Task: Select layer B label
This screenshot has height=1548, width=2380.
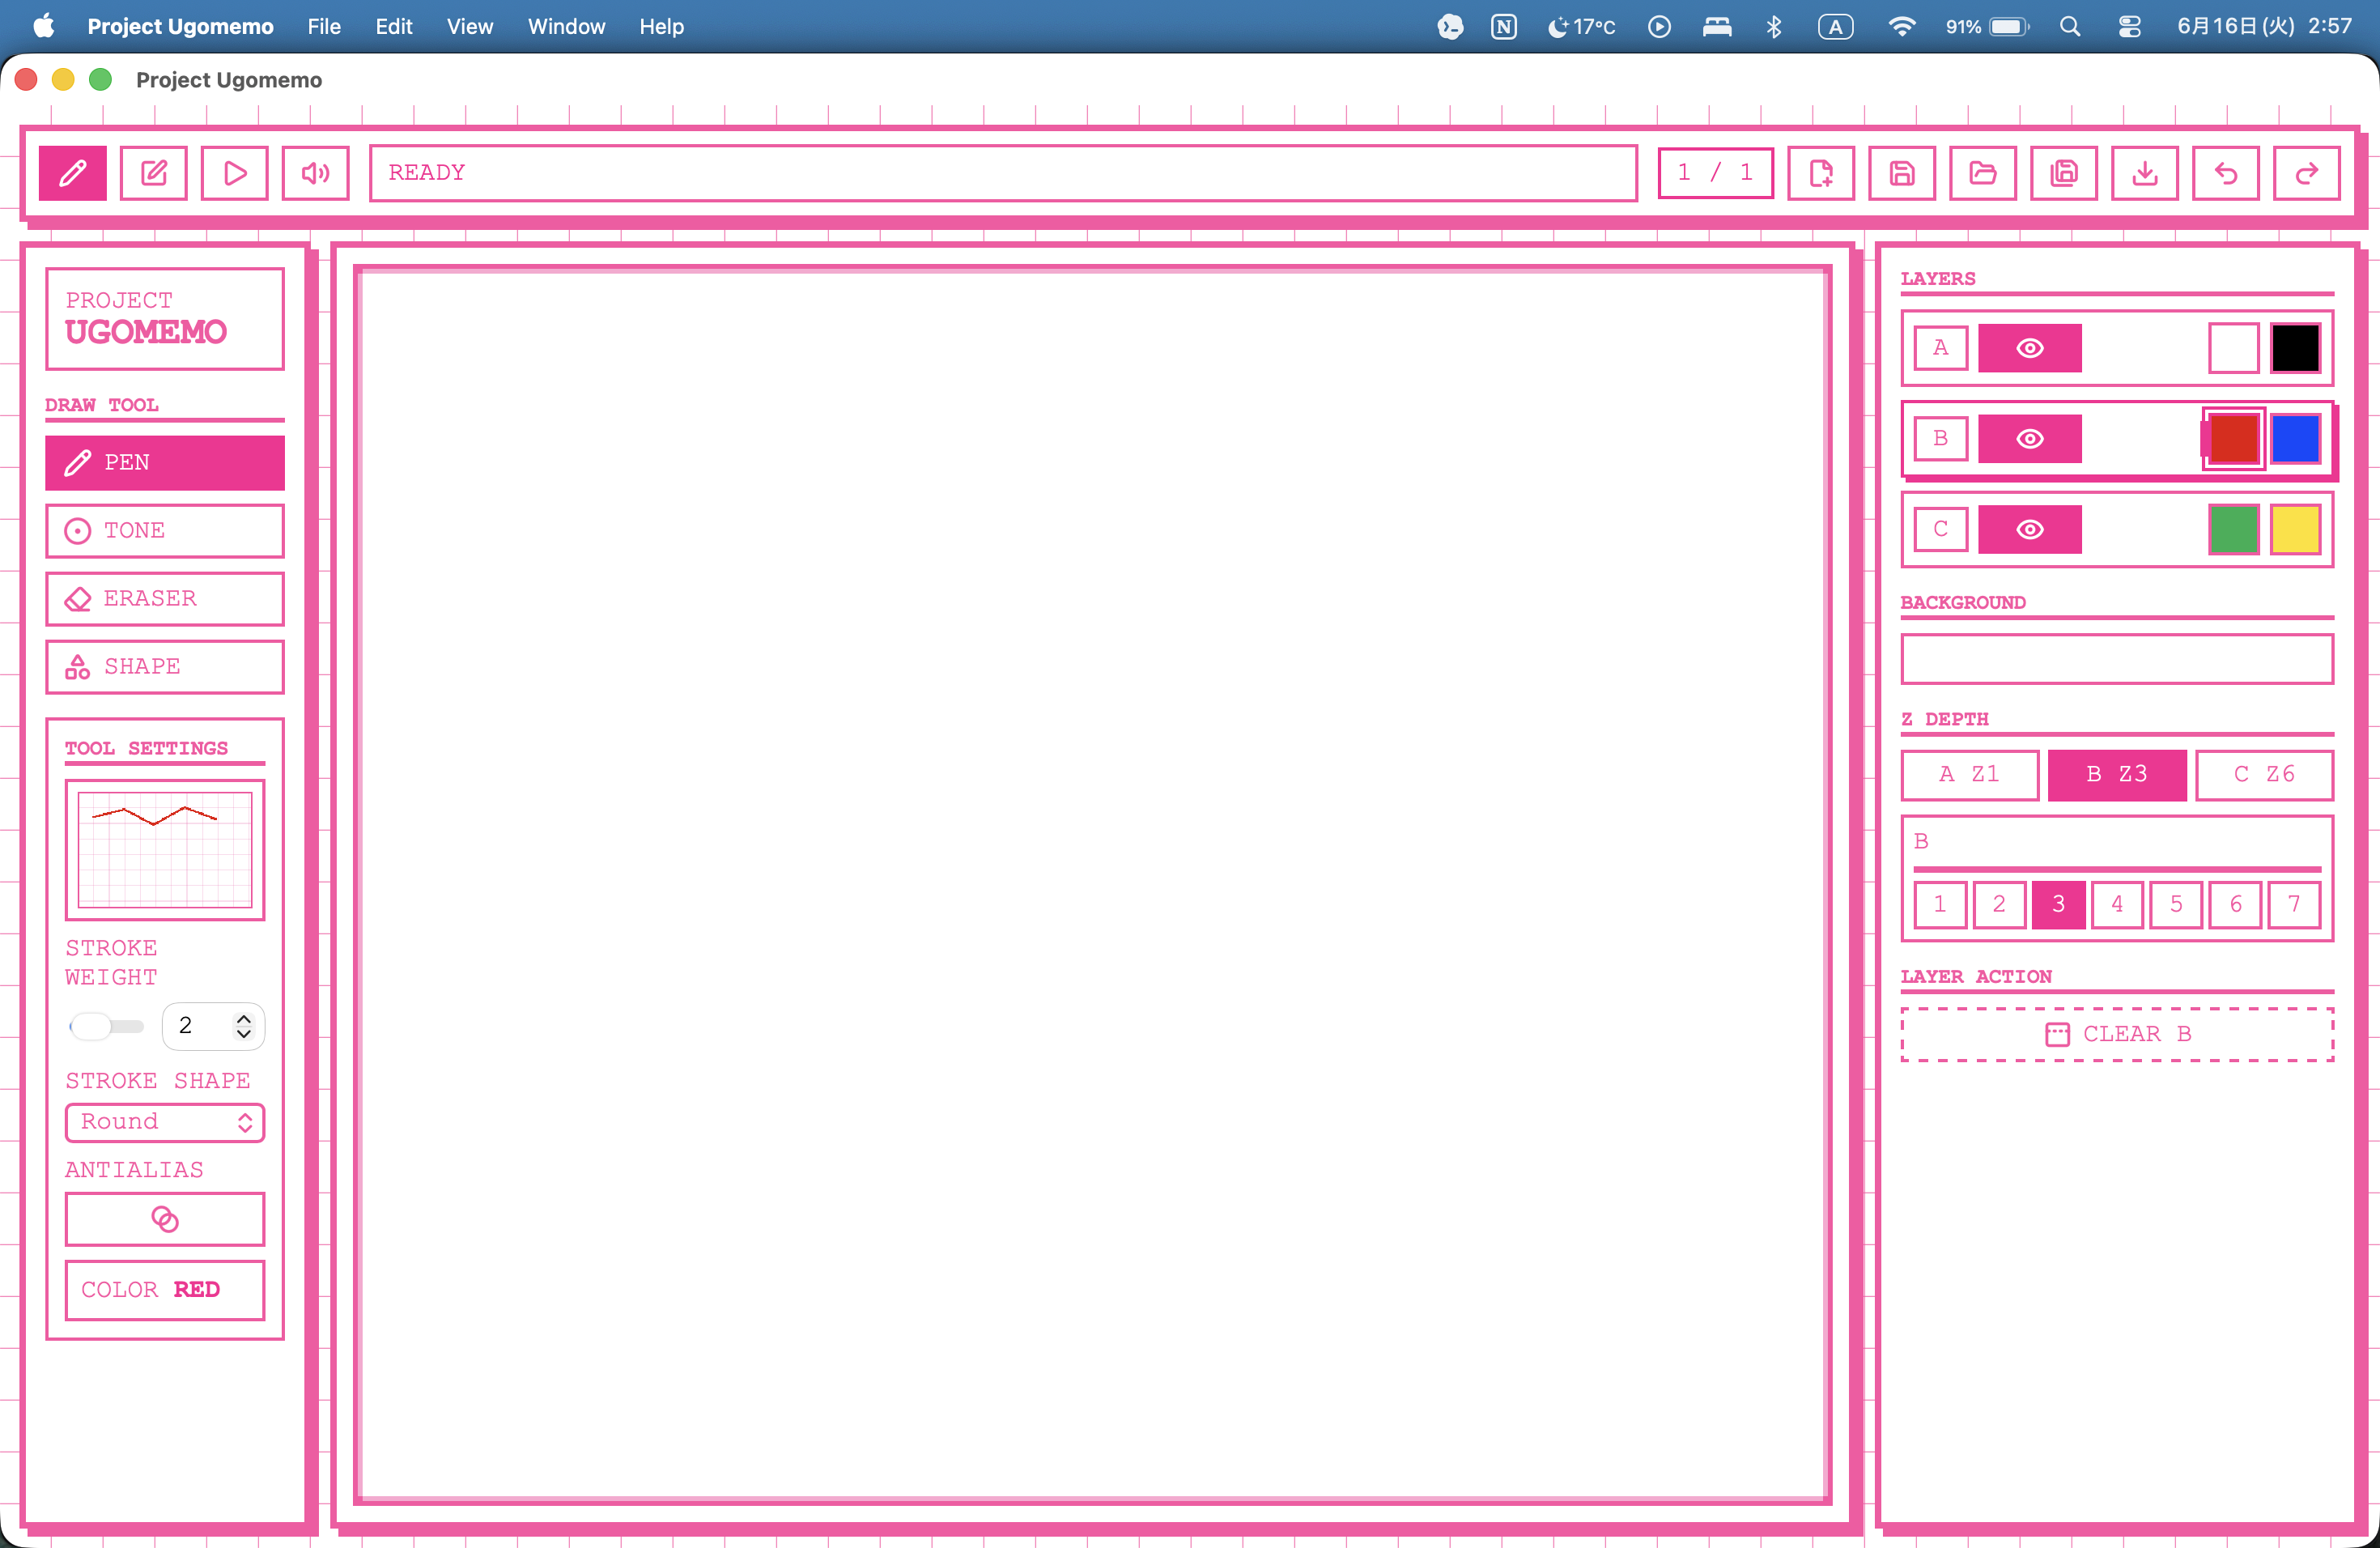Action: pyautogui.click(x=1941, y=439)
